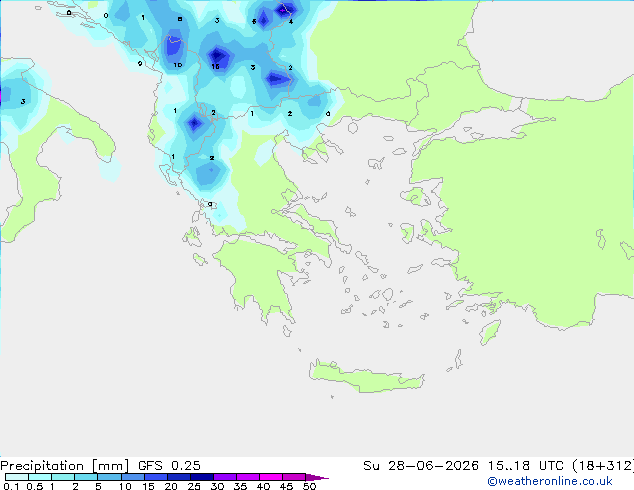Click the 0.5–1 mm legend color swatch
This screenshot has width=634, height=490.
coord(40,477)
